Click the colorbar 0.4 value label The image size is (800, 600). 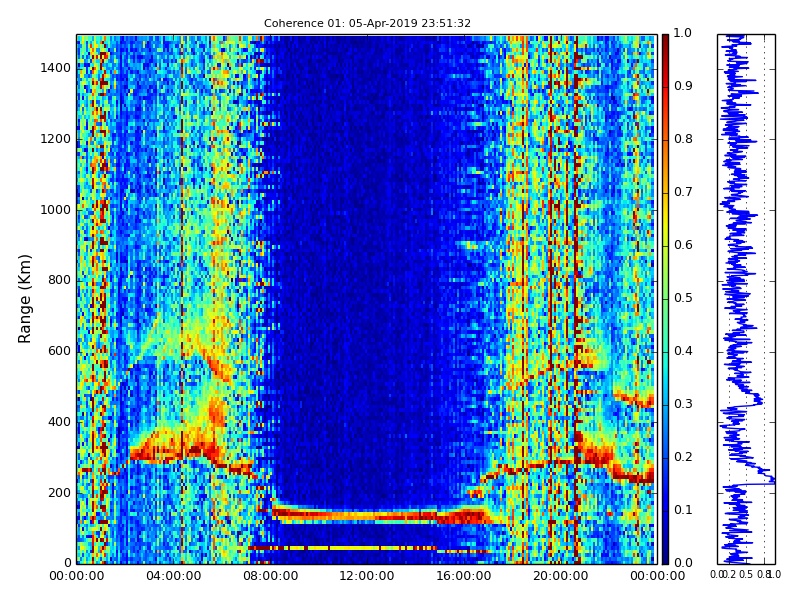tap(683, 351)
